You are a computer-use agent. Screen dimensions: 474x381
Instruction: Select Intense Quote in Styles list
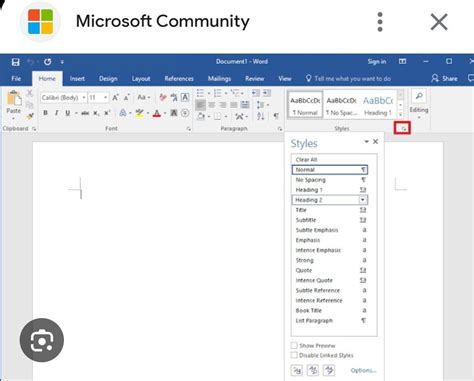330,280
